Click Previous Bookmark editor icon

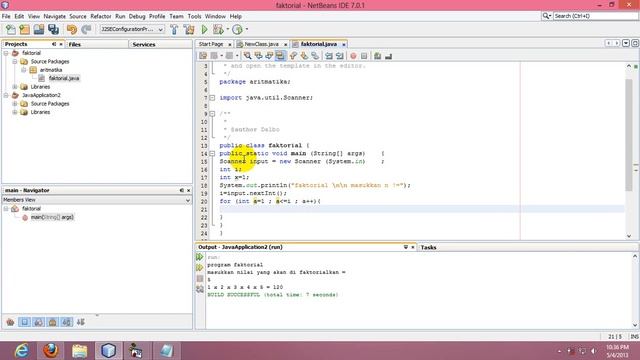coord(293,56)
